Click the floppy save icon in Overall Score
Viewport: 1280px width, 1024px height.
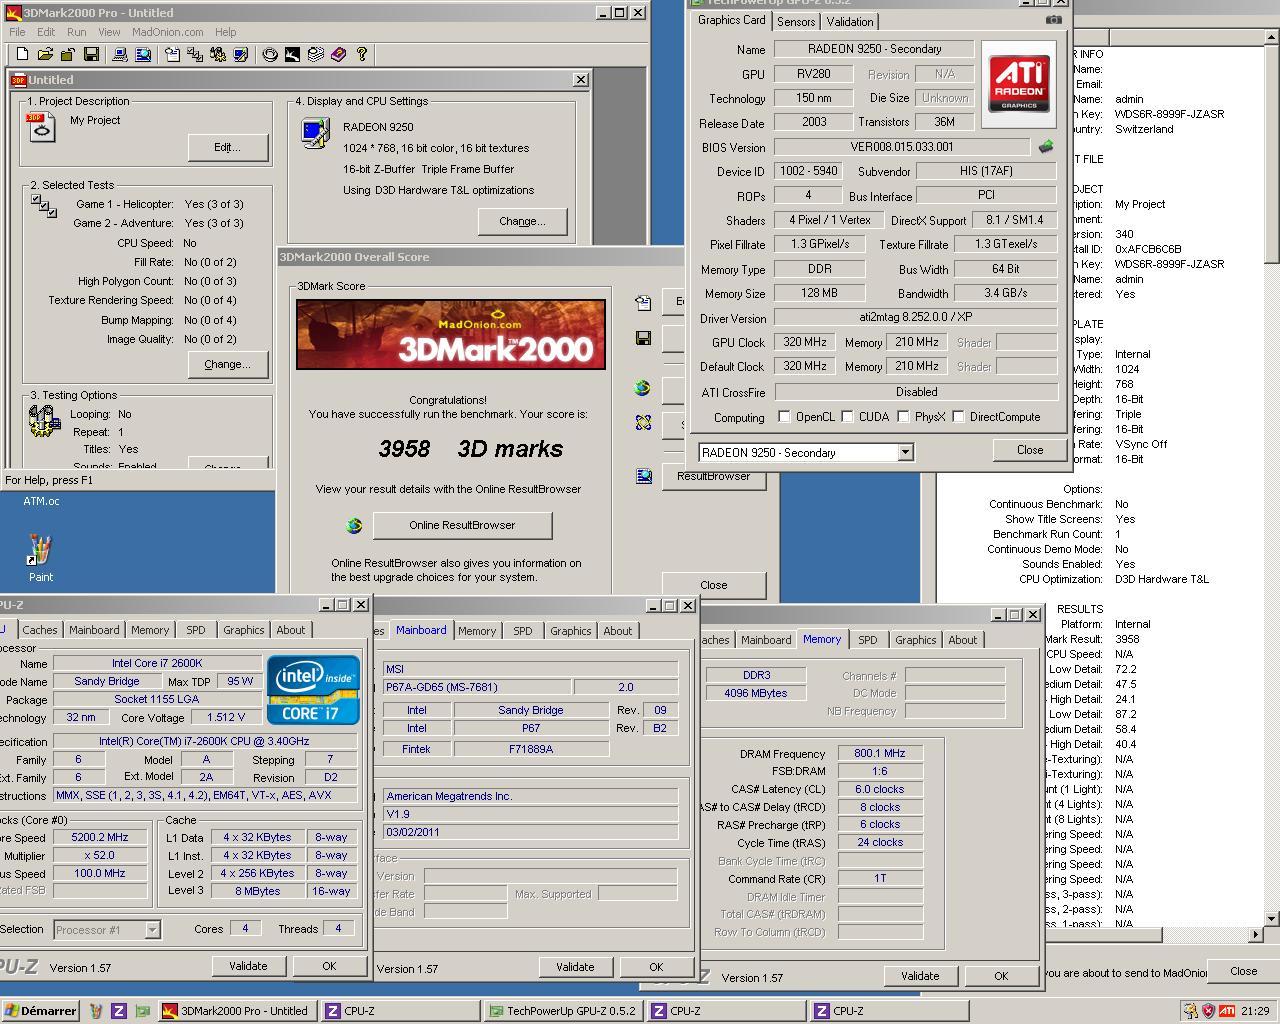[643, 338]
